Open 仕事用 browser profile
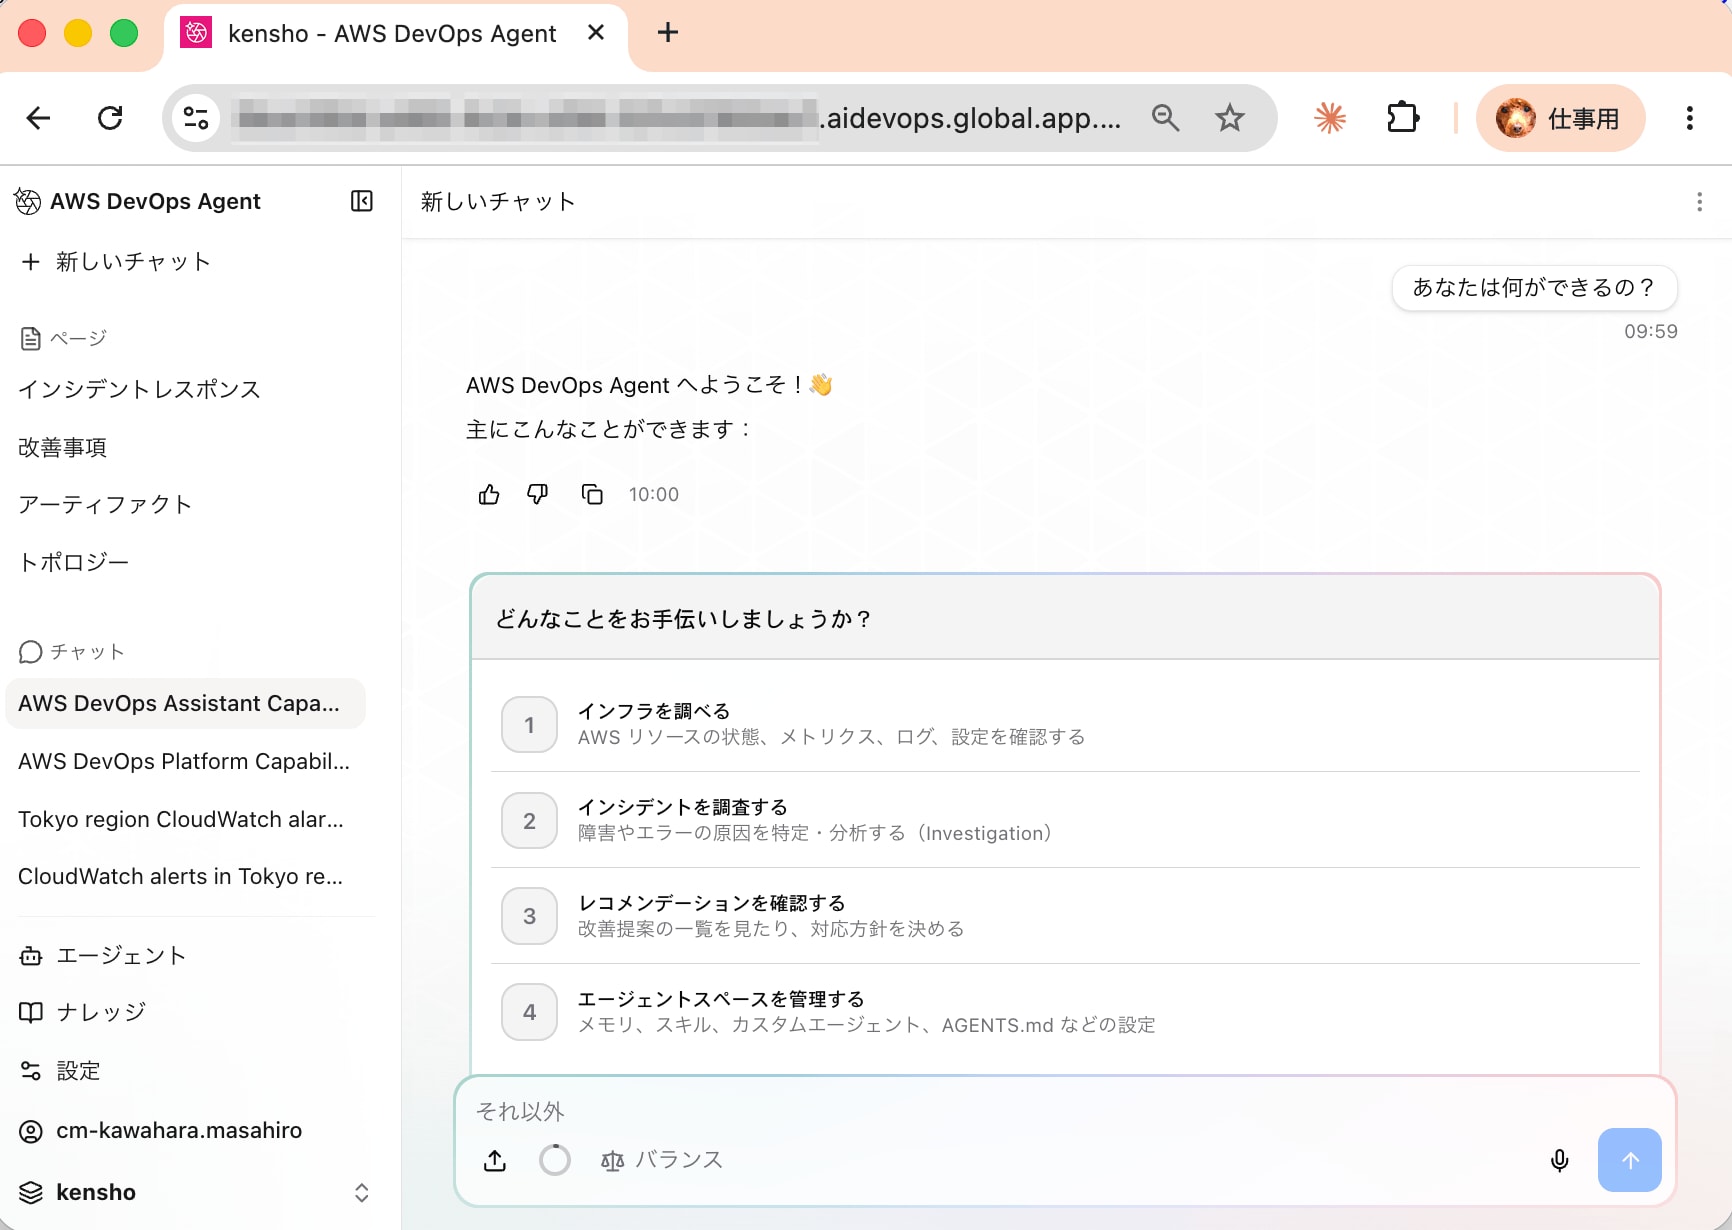Image resolution: width=1732 pixels, height=1230 pixels. [1560, 118]
